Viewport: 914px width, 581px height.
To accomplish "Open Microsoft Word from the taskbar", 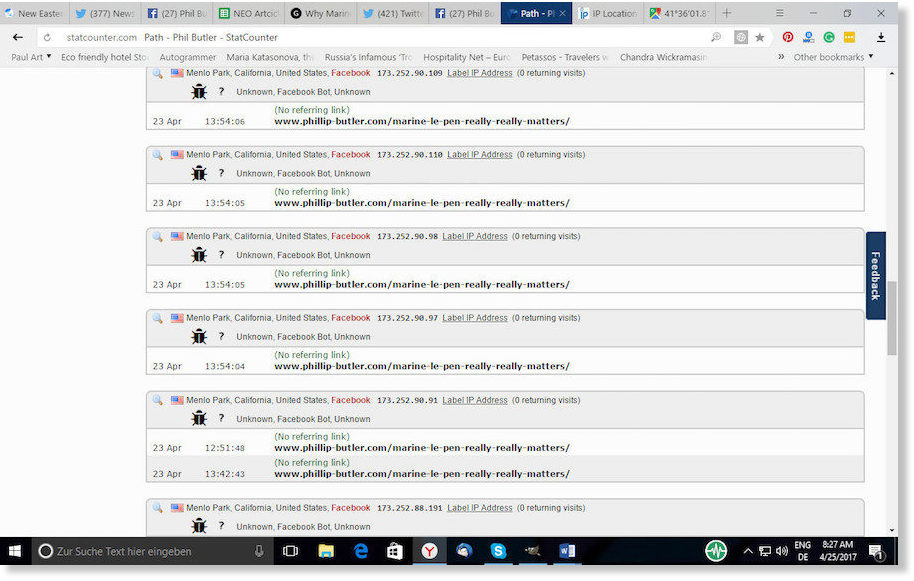I will (567, 551).
